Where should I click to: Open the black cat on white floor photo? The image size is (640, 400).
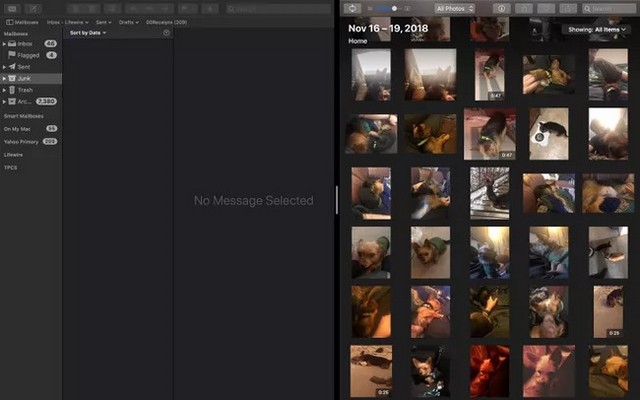(549, 134)
